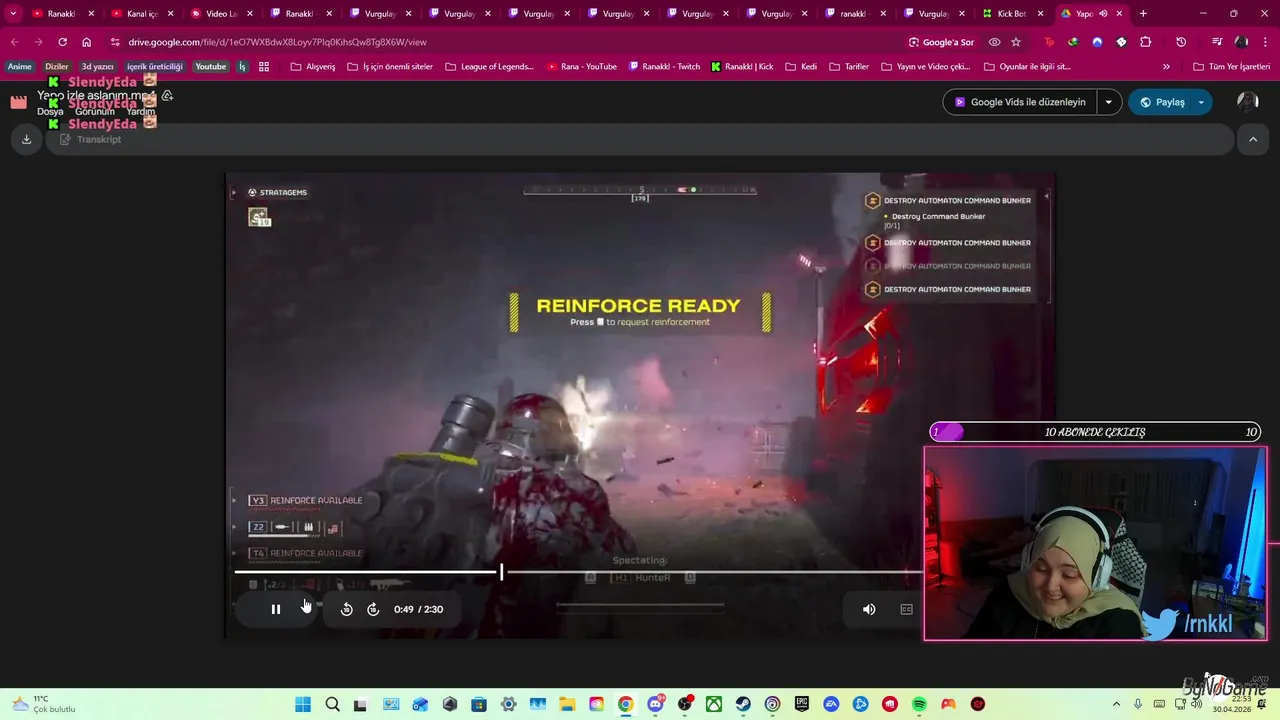Open Discord from the taskbar
This screenshot has height=720, width=1280.
click(x=655, y=704)
